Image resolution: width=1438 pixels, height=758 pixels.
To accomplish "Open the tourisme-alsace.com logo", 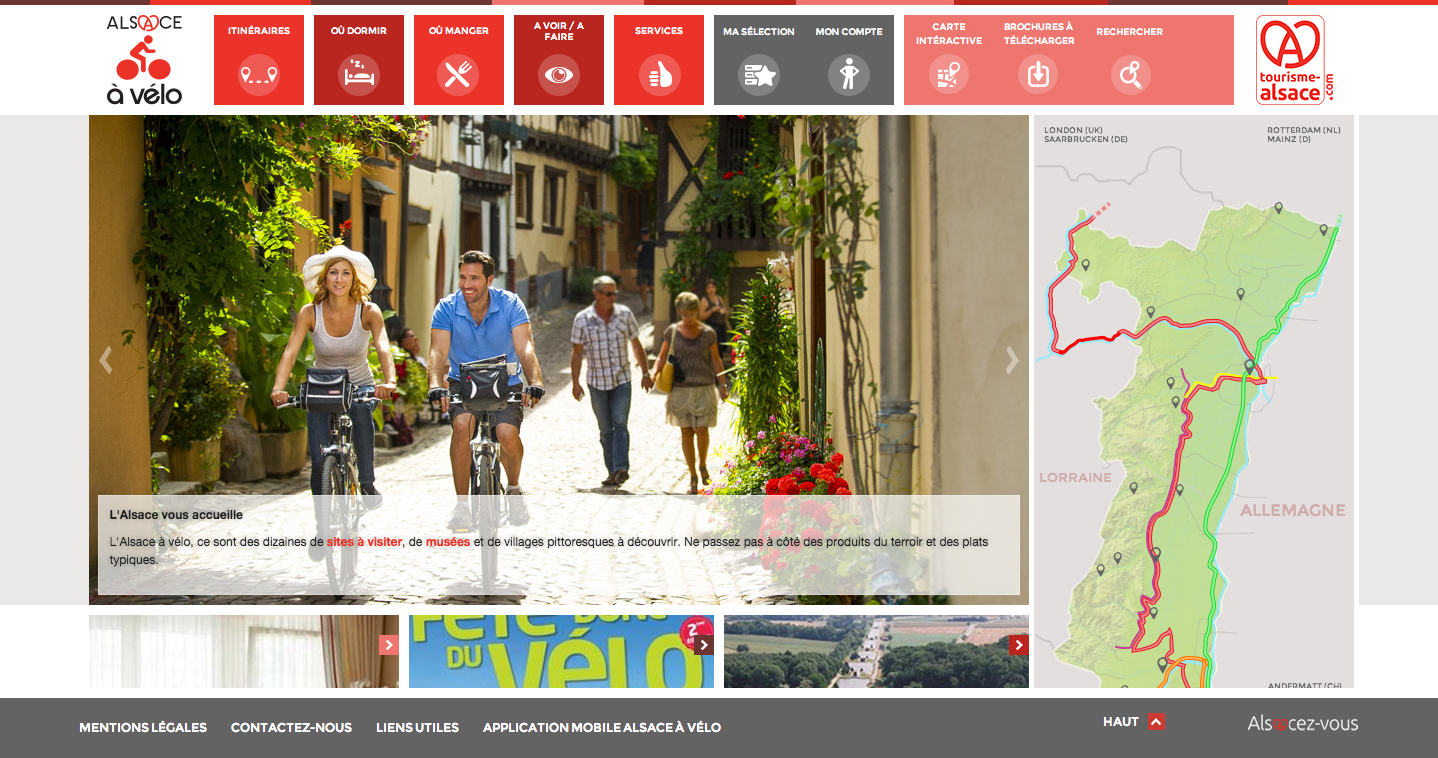I will click(1295, 60).
